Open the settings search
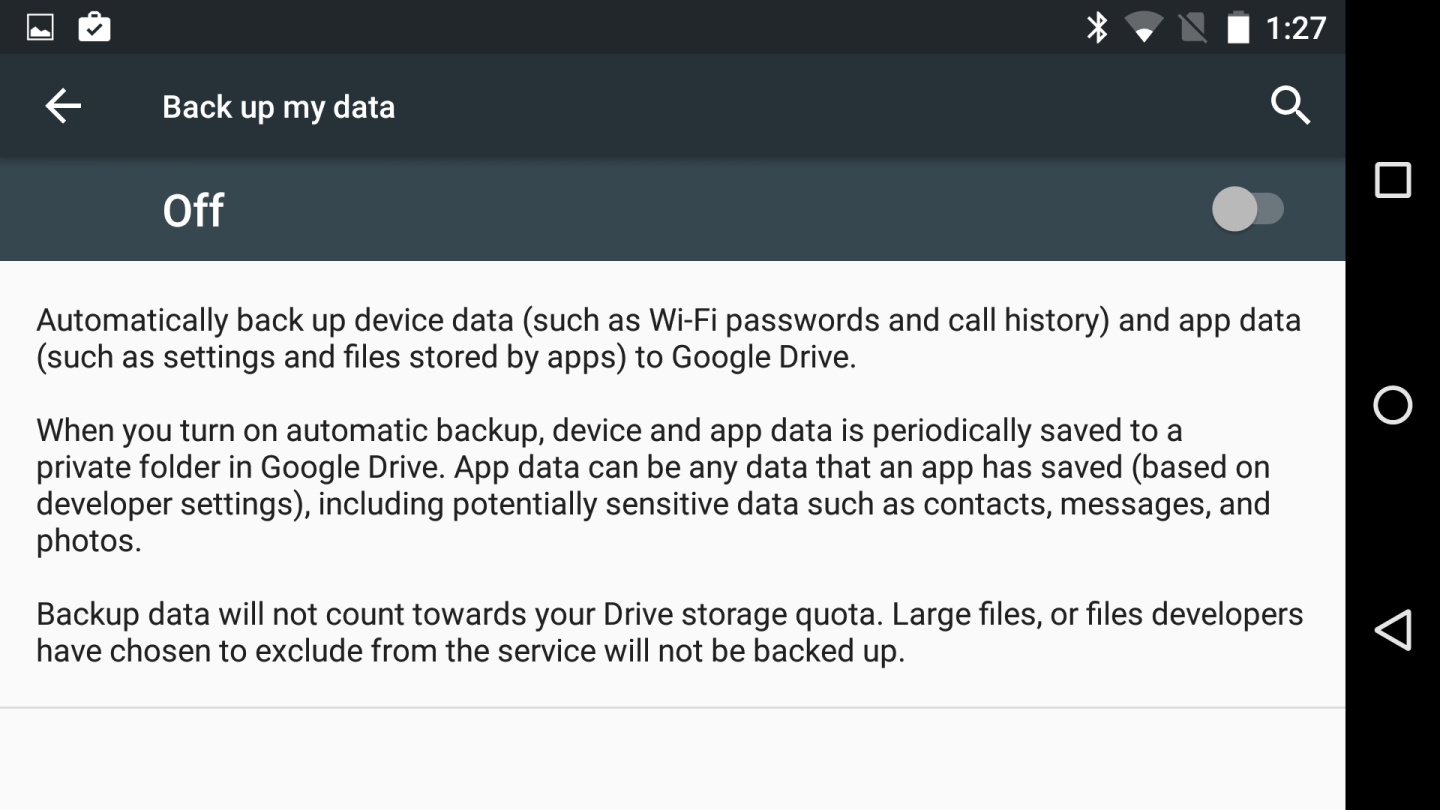Image resolution: width=1440 pixels, height=810 pixels. tap(1290, 106)
